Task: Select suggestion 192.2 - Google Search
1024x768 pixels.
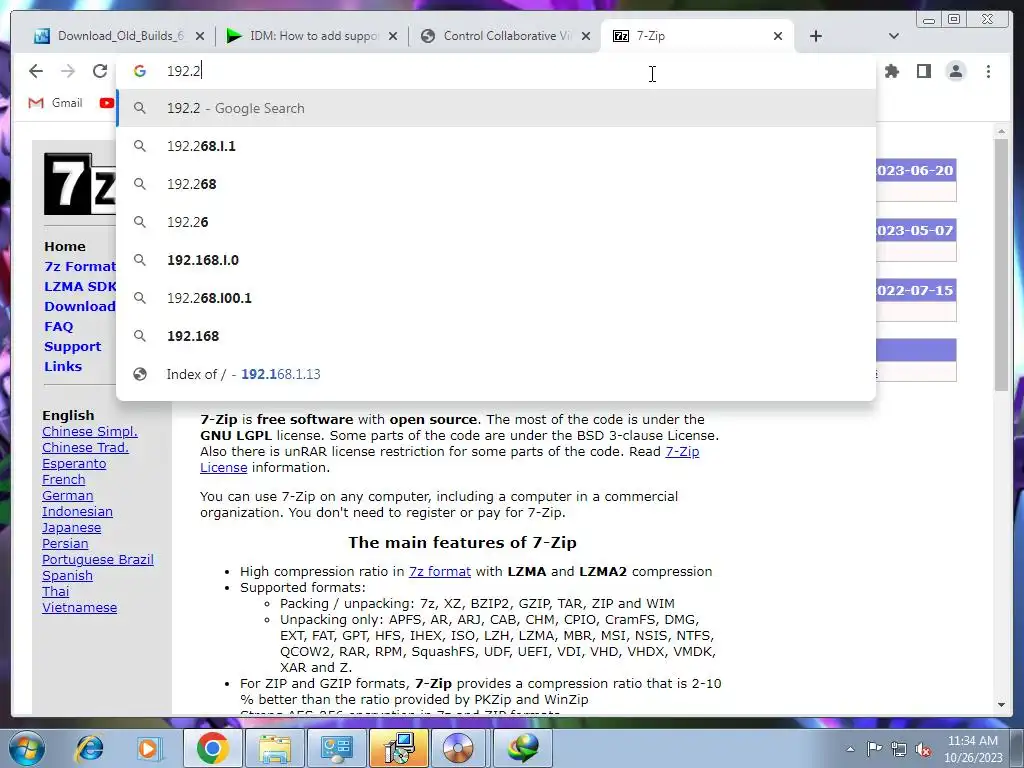Action: pyautogui.click(x=496, y=108)
